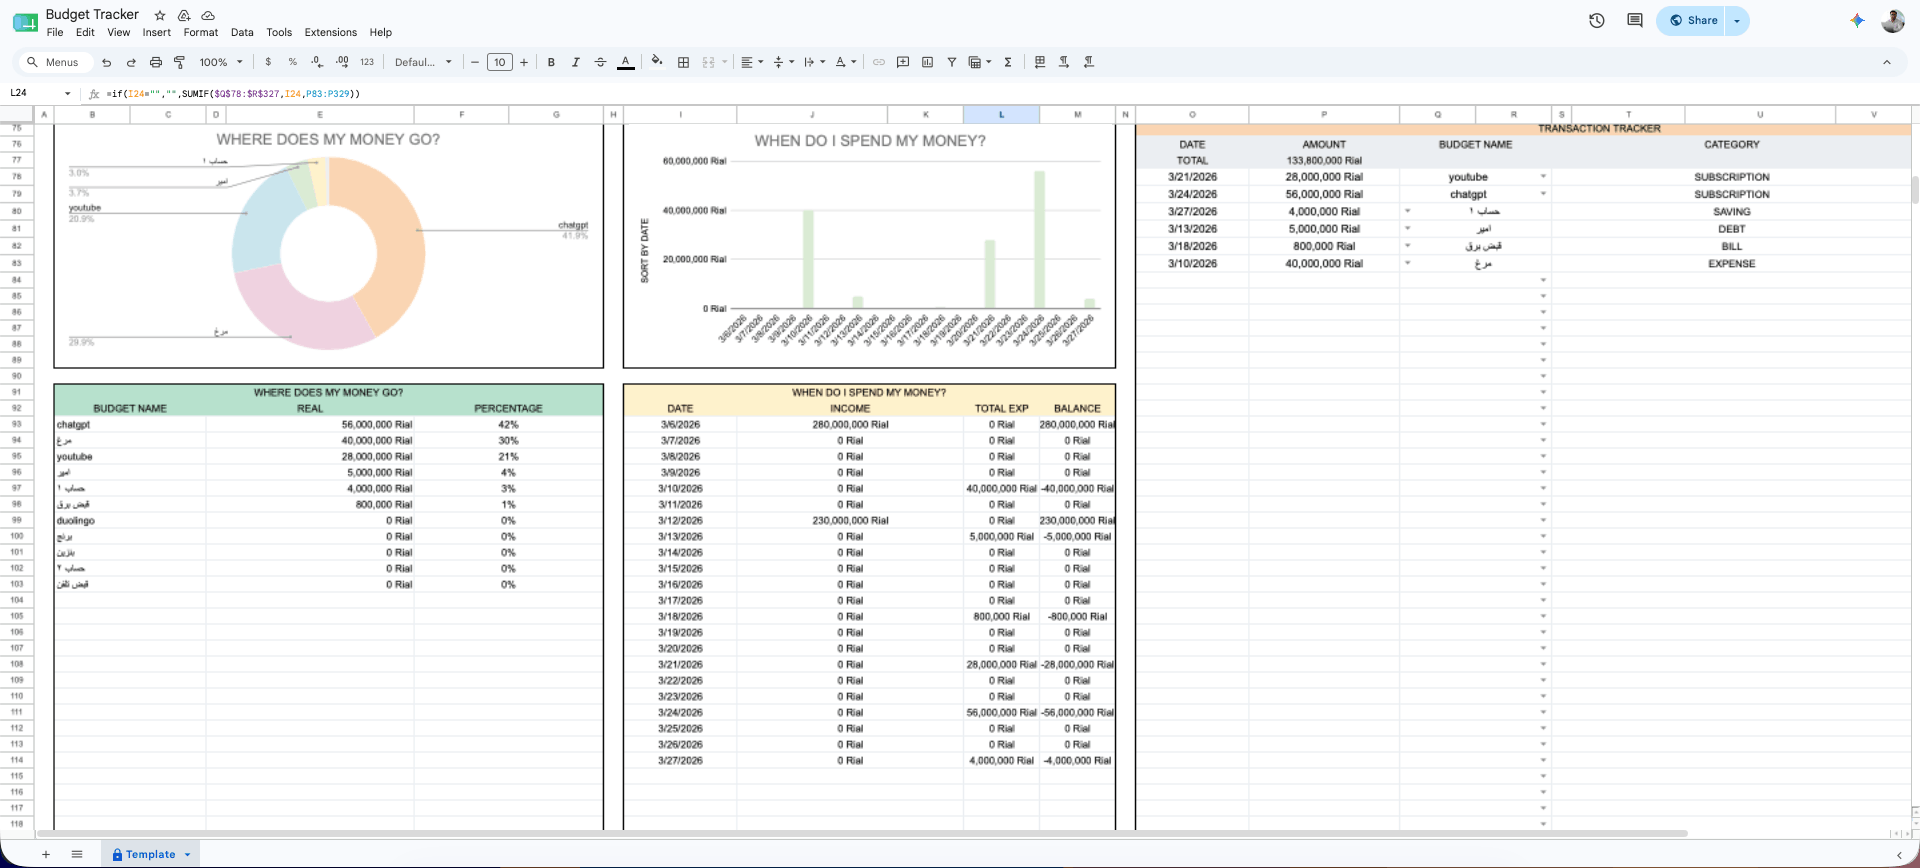The width and height of the screenshot is (1920, 868).
Task: Open the text color picker
Action: click(626, 62)
